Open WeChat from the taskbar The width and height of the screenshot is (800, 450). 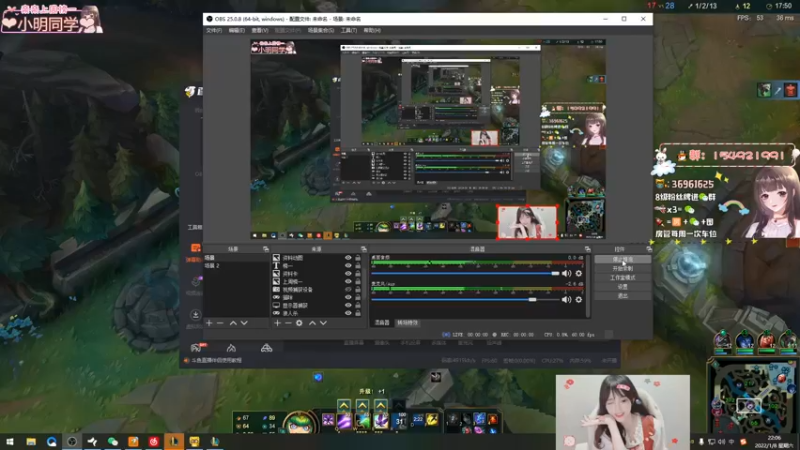tap(113, 441)
